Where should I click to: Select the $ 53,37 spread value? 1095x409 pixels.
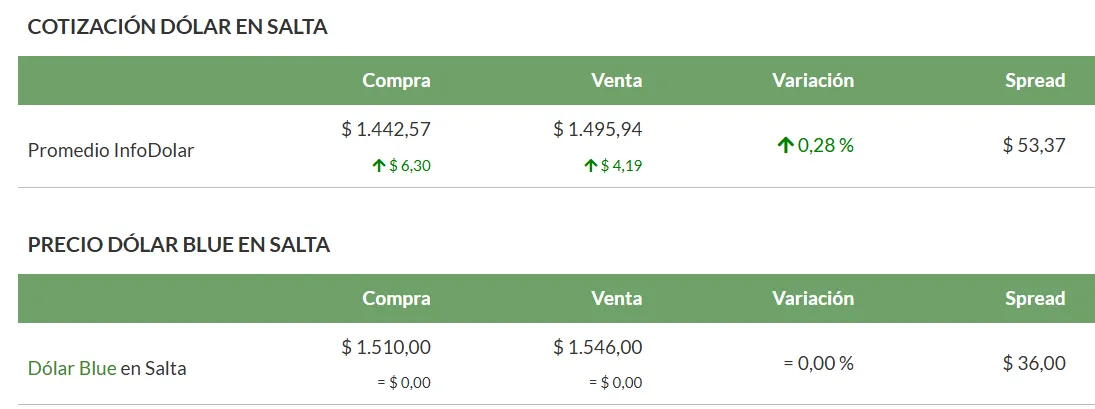(1034, 146)
